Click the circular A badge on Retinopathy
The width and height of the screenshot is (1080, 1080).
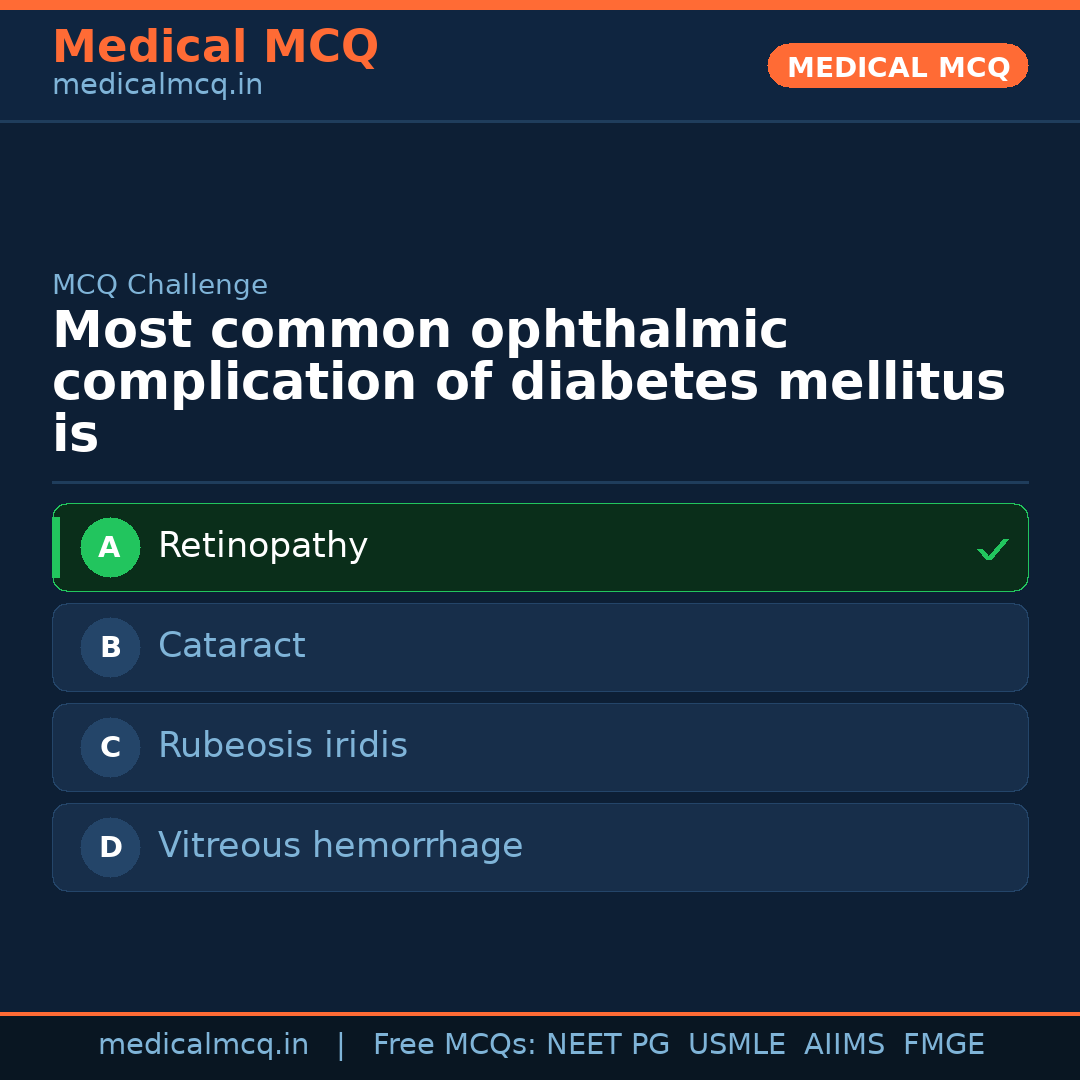click(110, 547)
